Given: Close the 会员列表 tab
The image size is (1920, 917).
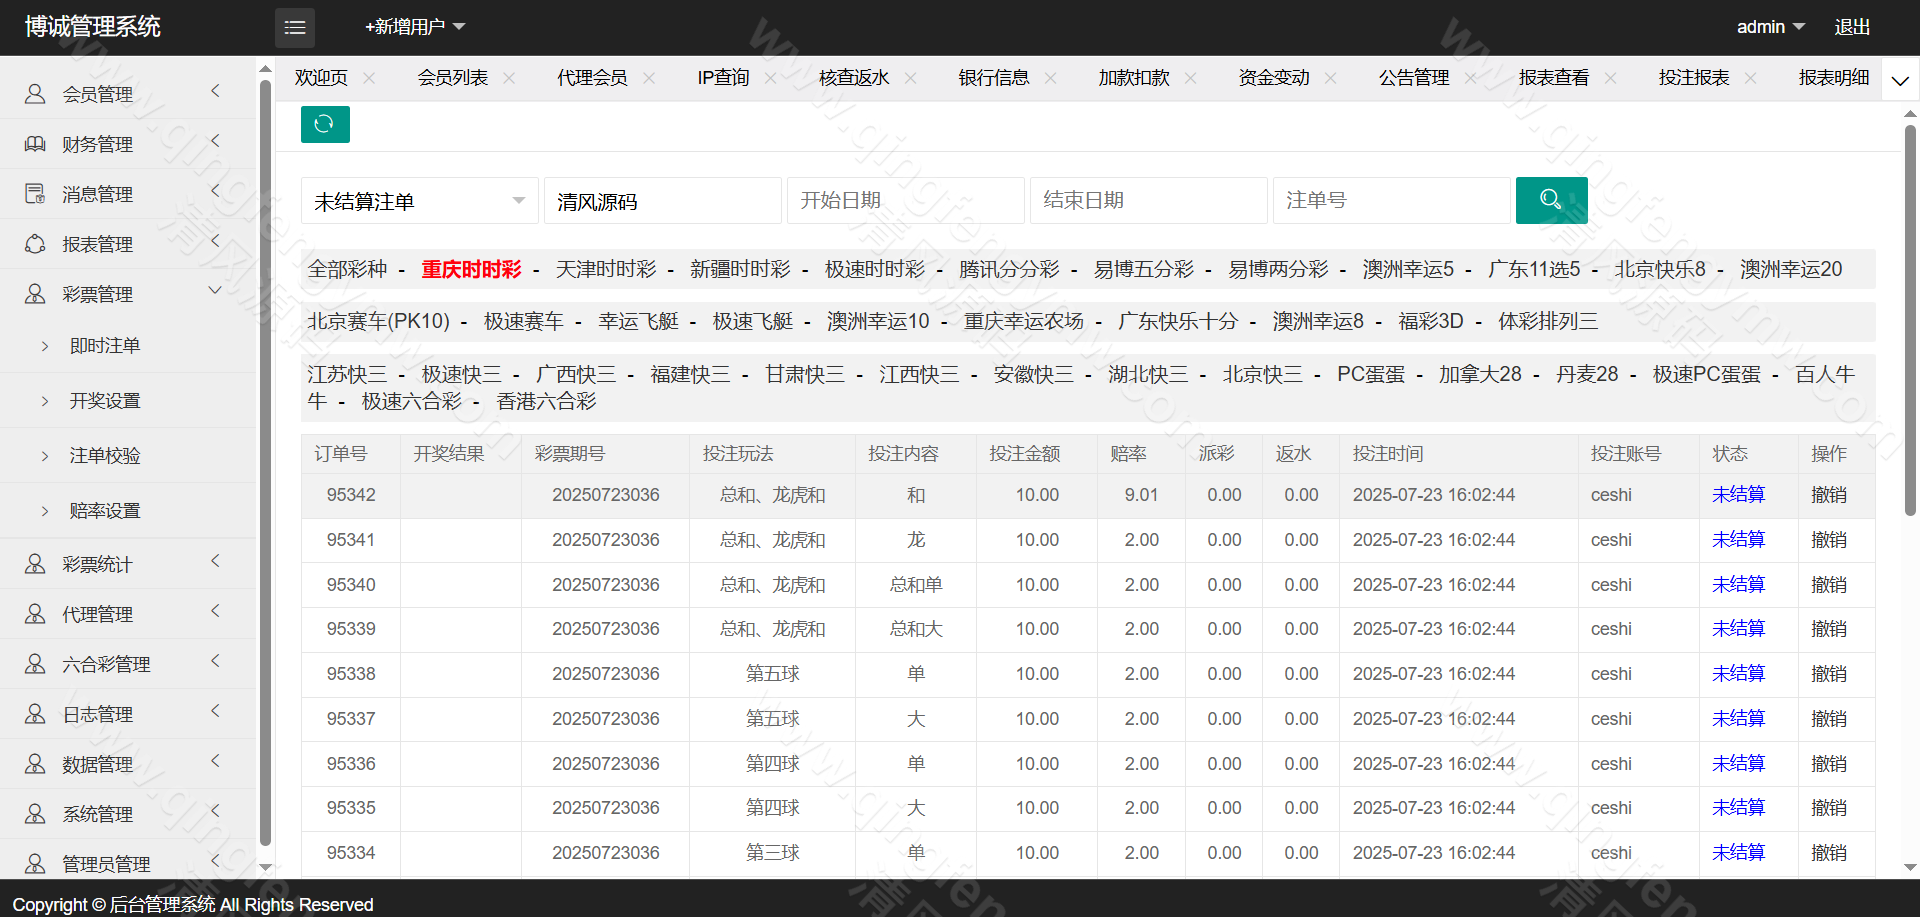Looking at the screenshot, I should point(509,78).
